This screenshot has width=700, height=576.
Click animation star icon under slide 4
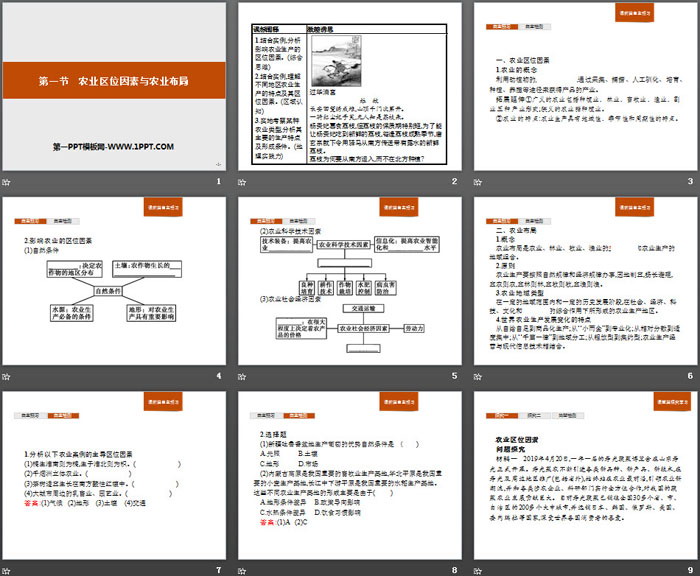point(6,377)
